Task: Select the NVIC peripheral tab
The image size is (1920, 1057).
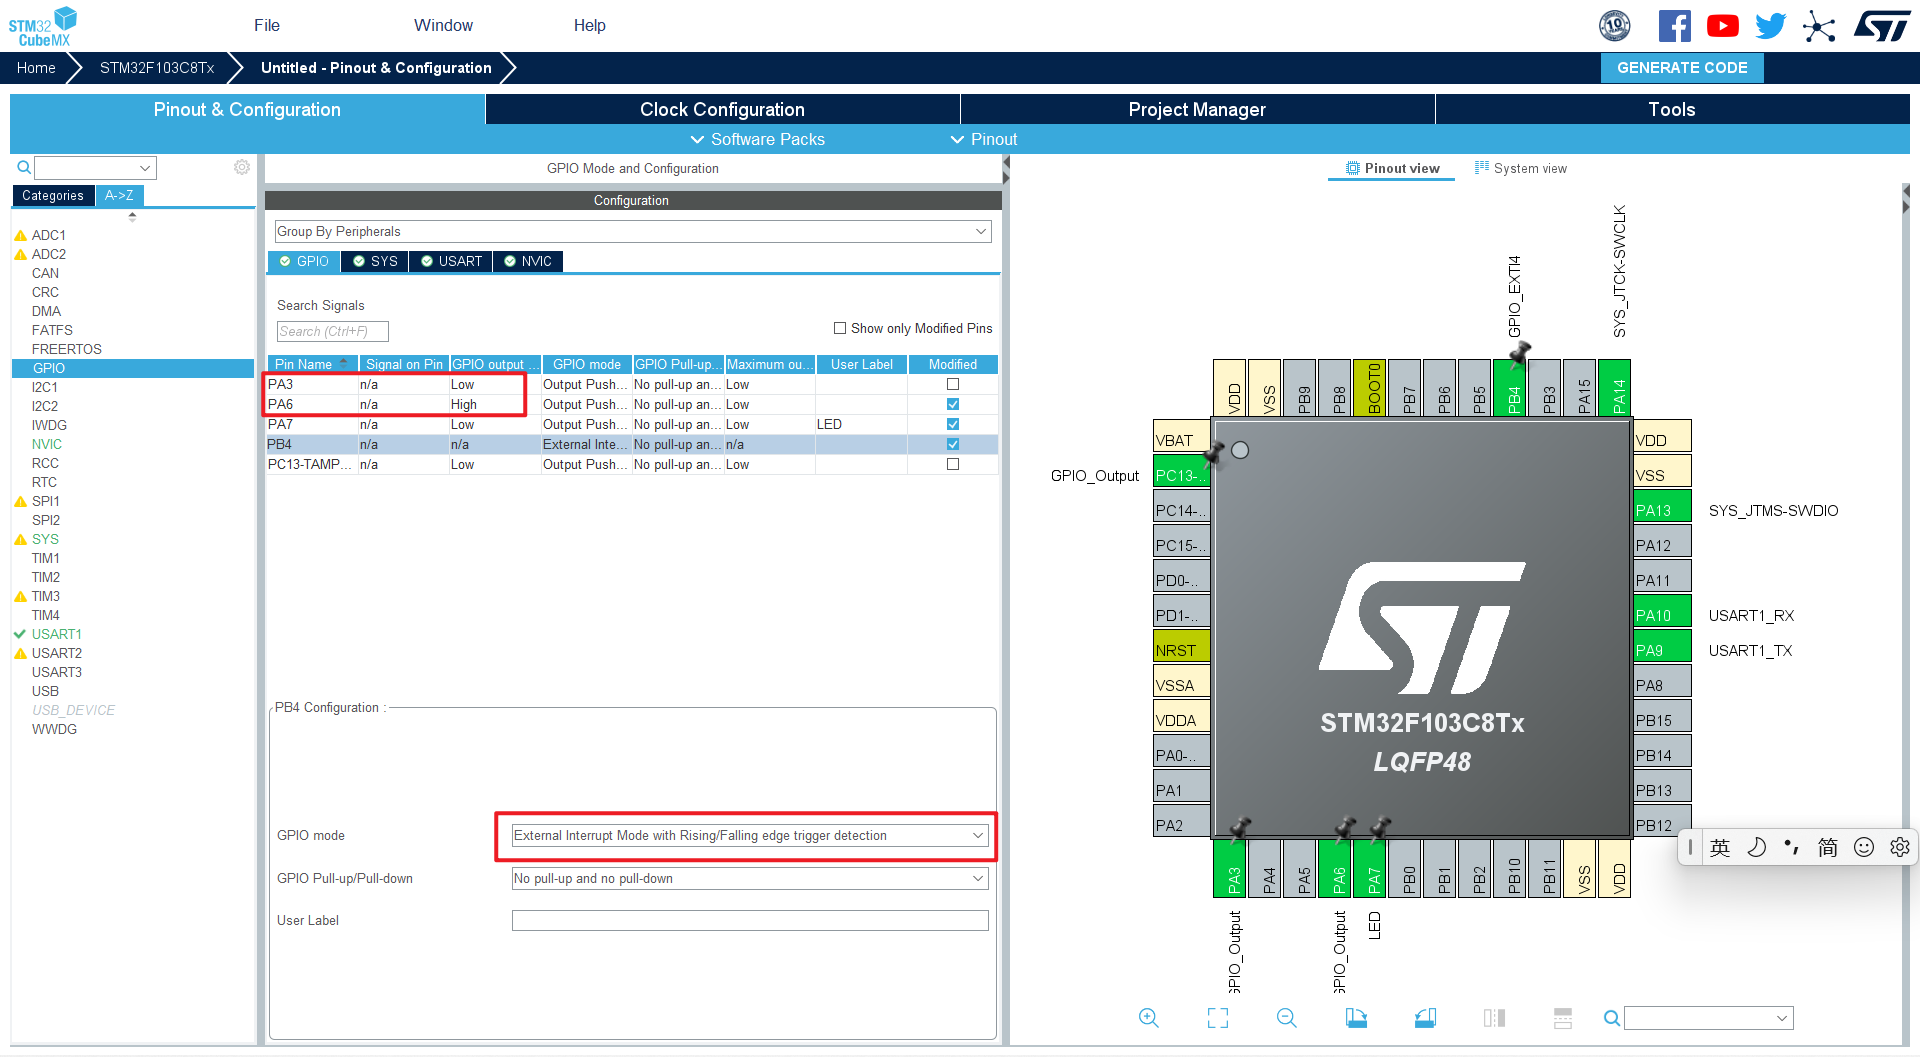Action: 528,261
